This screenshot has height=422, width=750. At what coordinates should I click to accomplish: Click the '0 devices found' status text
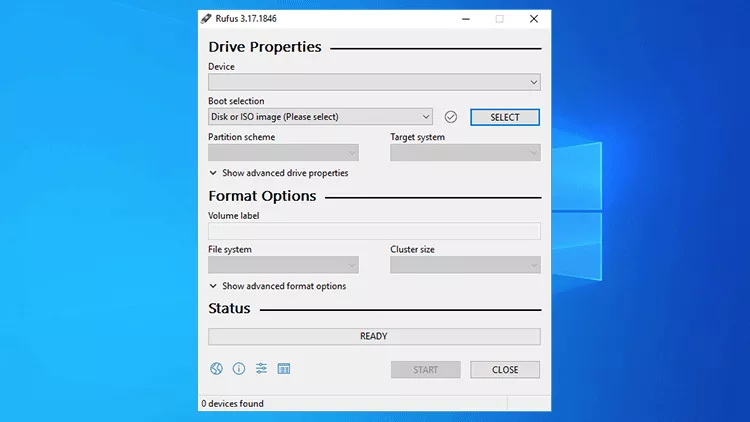click(x=232, y=403)
